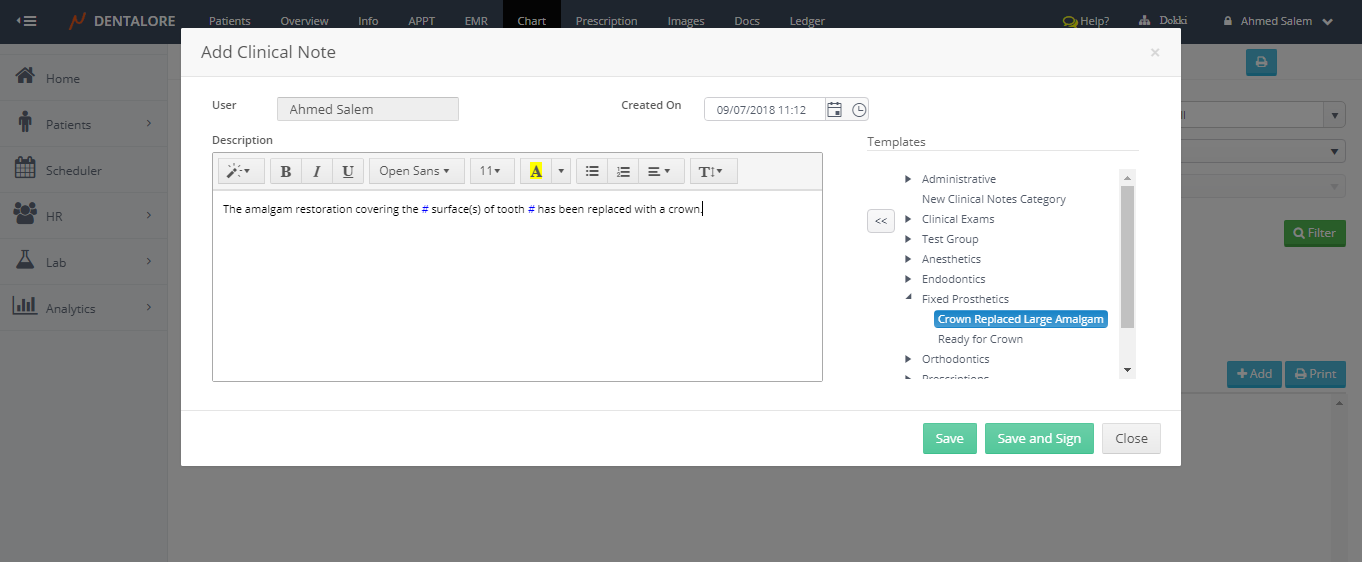Viewport: 1362px width, 562px height.
Task: Insert an unordered bullet list
Action: click(x=592, y=171)
